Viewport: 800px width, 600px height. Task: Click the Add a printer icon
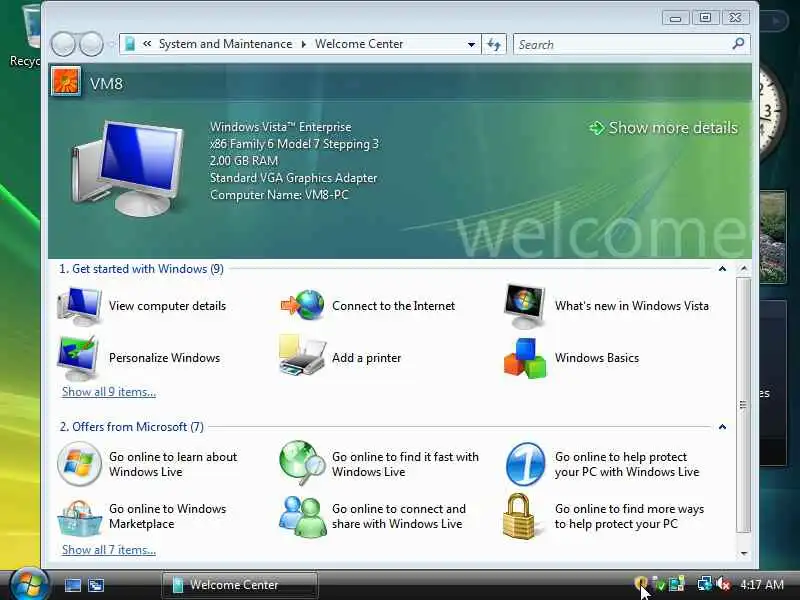tap(302, 356)
